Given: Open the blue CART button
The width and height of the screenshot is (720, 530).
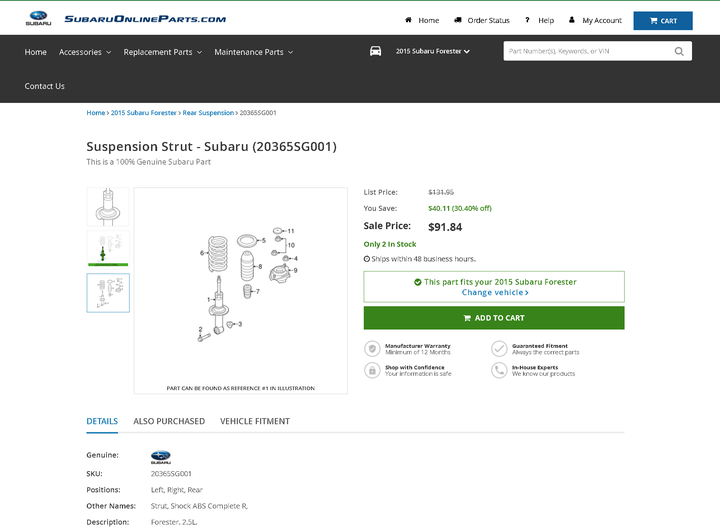Looking at the screenshot, I should pos(663,21).
